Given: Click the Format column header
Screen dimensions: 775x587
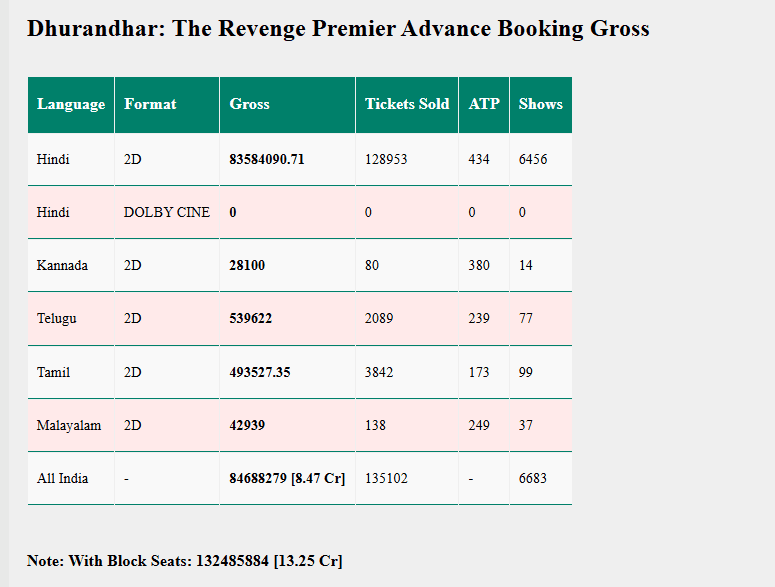Looking at the screenshot, I should (x=150, y=104).
